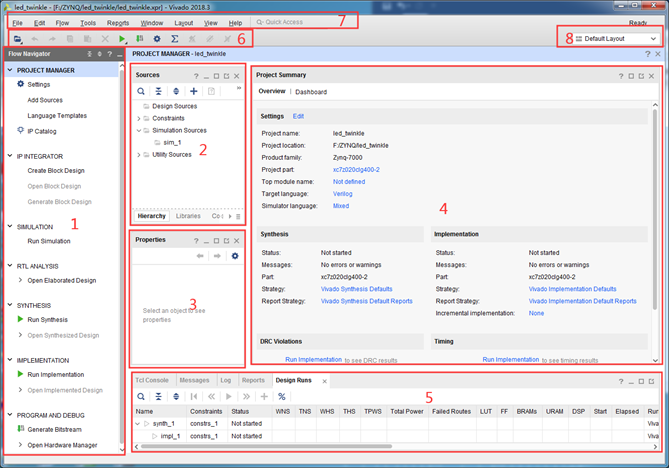Expand Open Elaborated Design item
669x468 pixels.
20,280
